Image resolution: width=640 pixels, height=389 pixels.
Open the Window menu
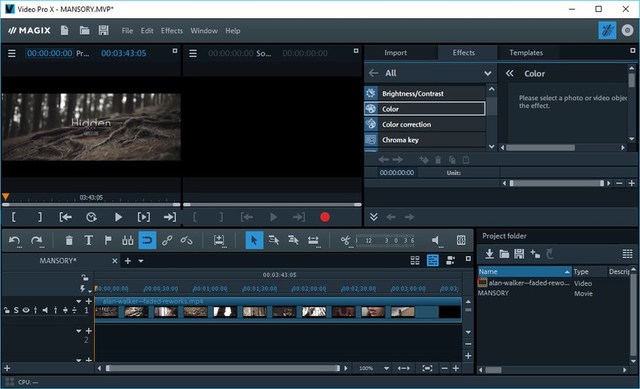click(x=204, y=31)
